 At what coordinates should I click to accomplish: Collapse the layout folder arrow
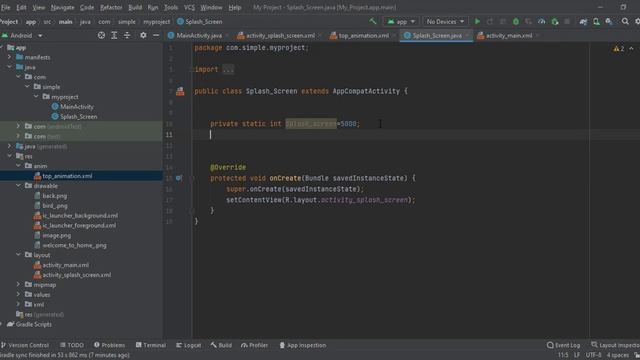tap(19, 255)
